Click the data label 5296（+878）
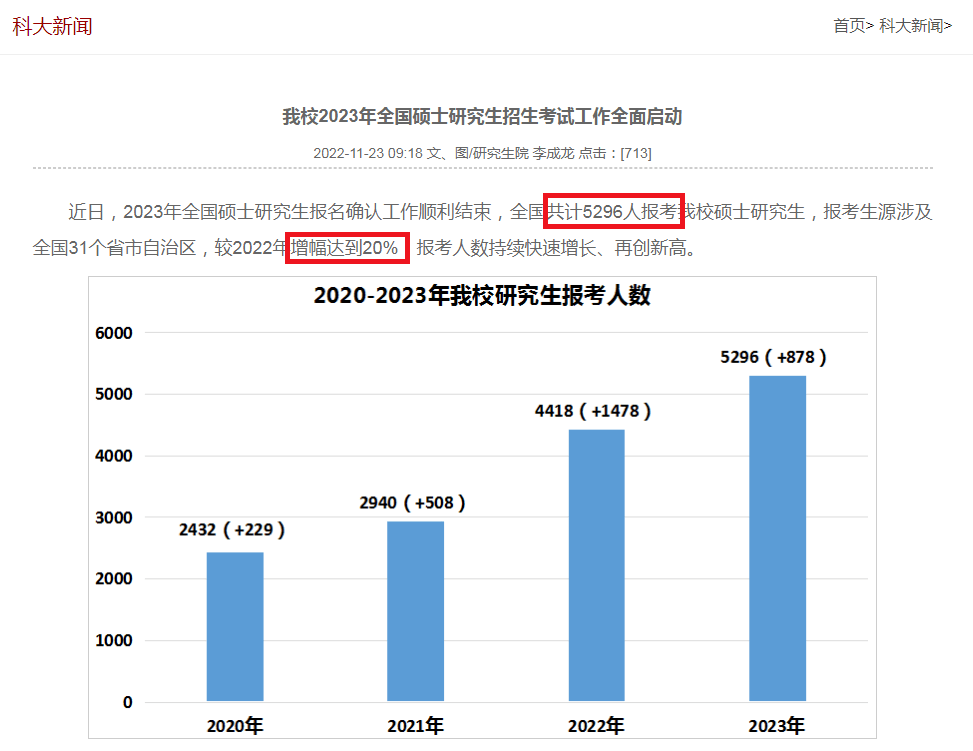This screenshot has height=751, width=973. (777, 355)
